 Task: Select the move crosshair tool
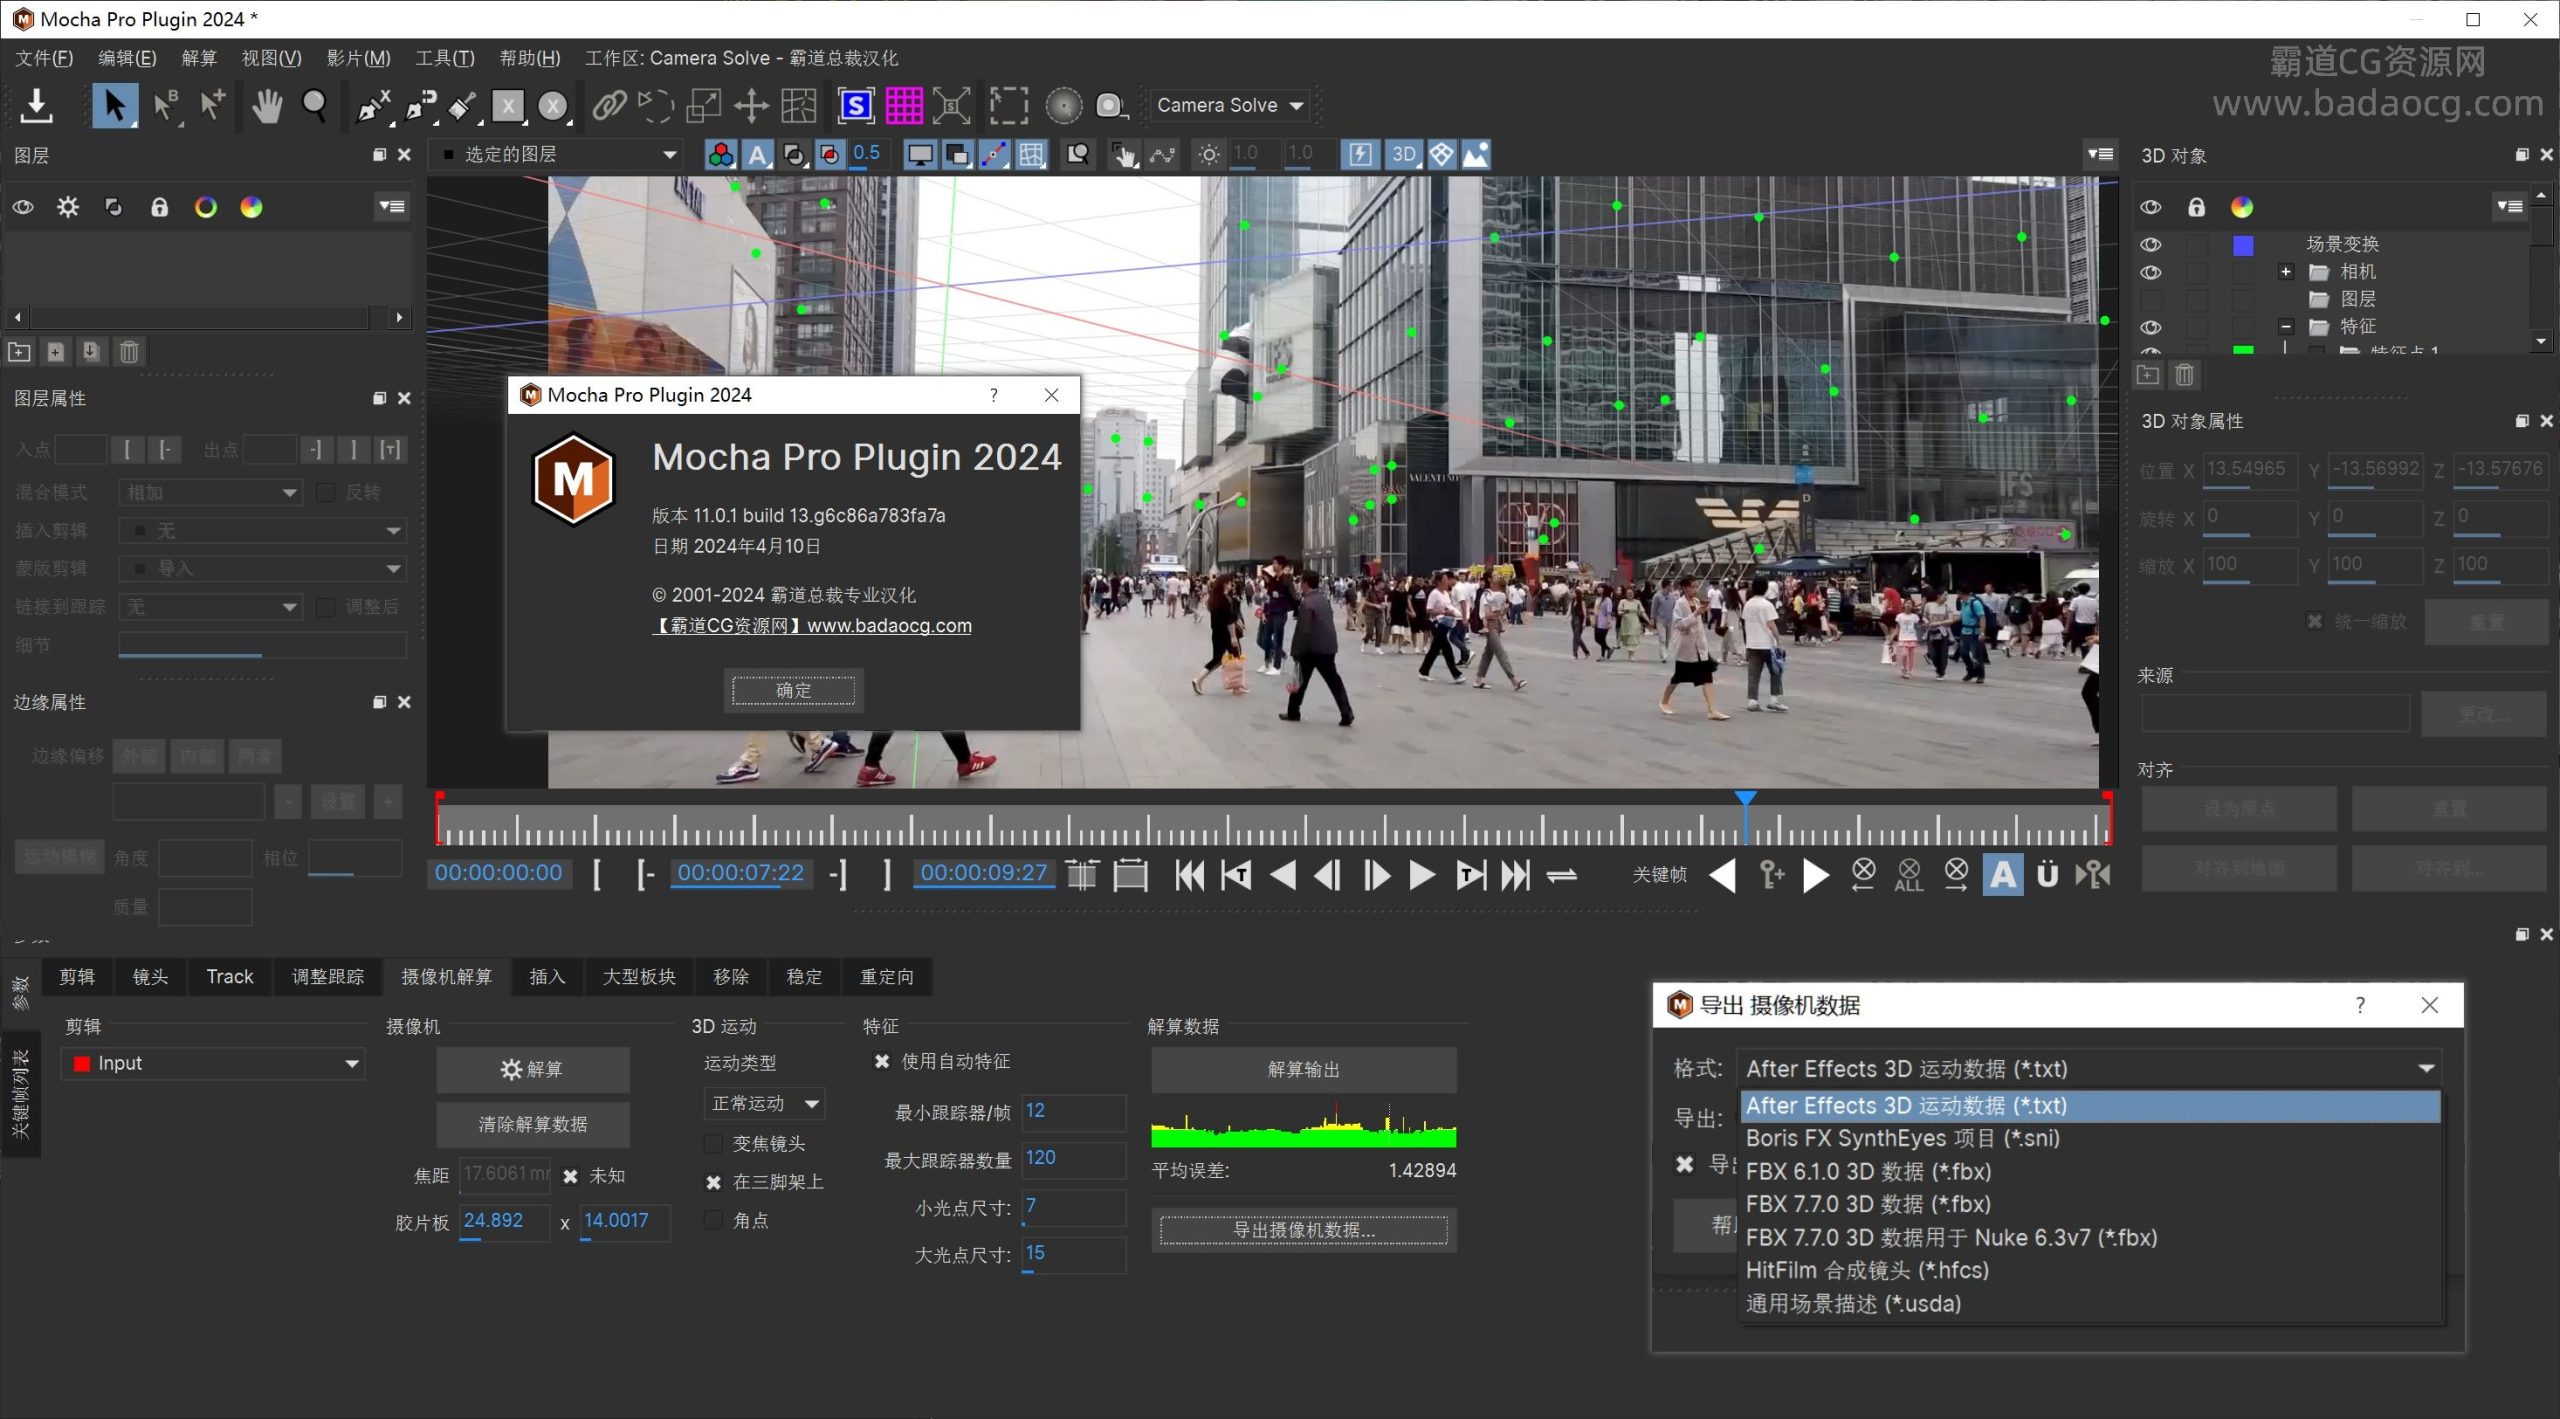tap(751, 105)
